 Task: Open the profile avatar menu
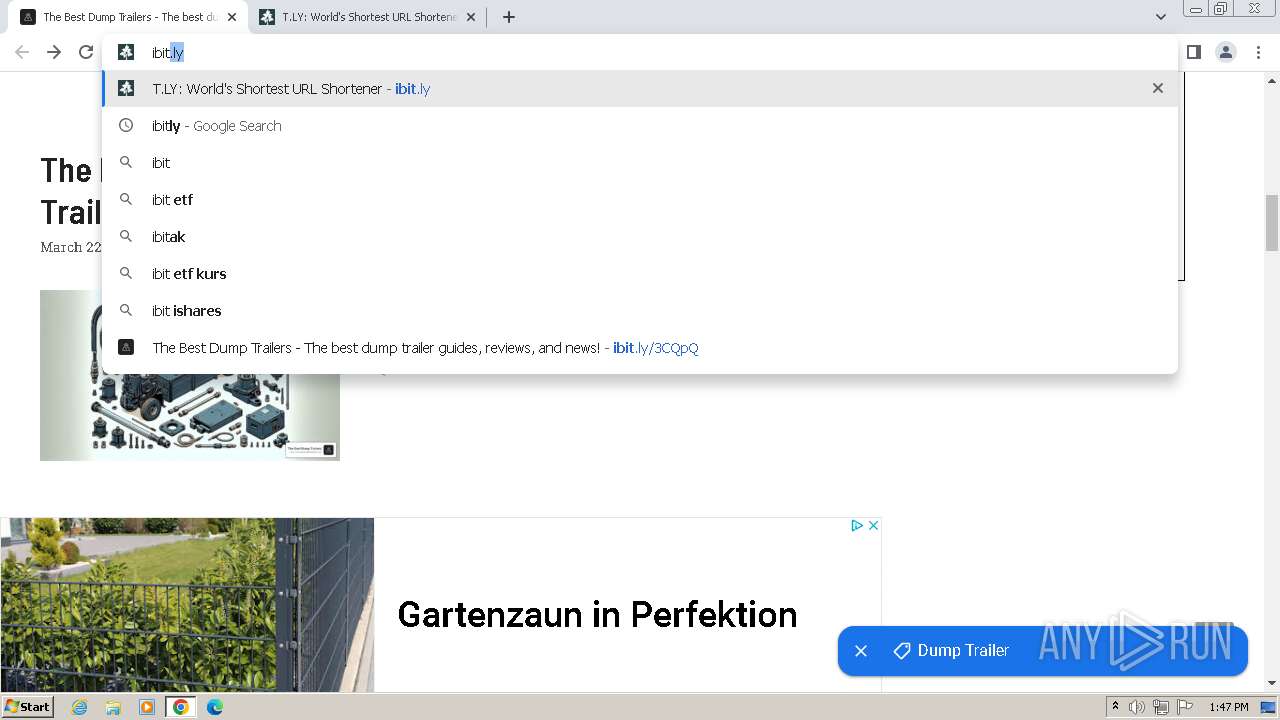pos(1226,52)
